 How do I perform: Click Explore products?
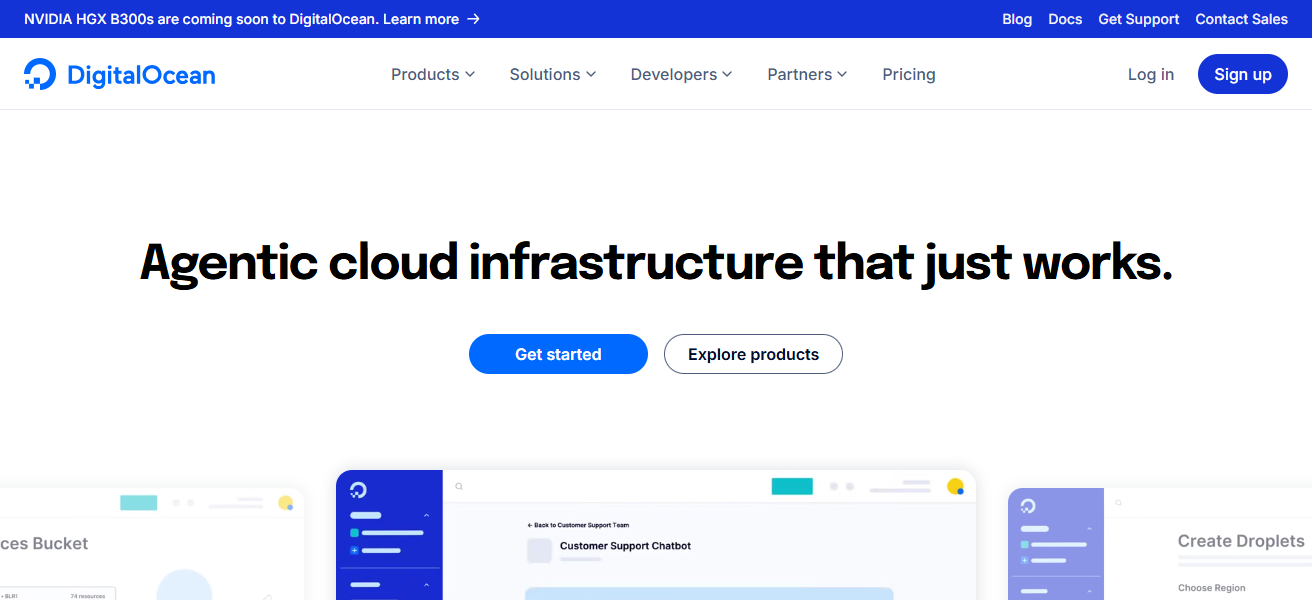point(753,354)
